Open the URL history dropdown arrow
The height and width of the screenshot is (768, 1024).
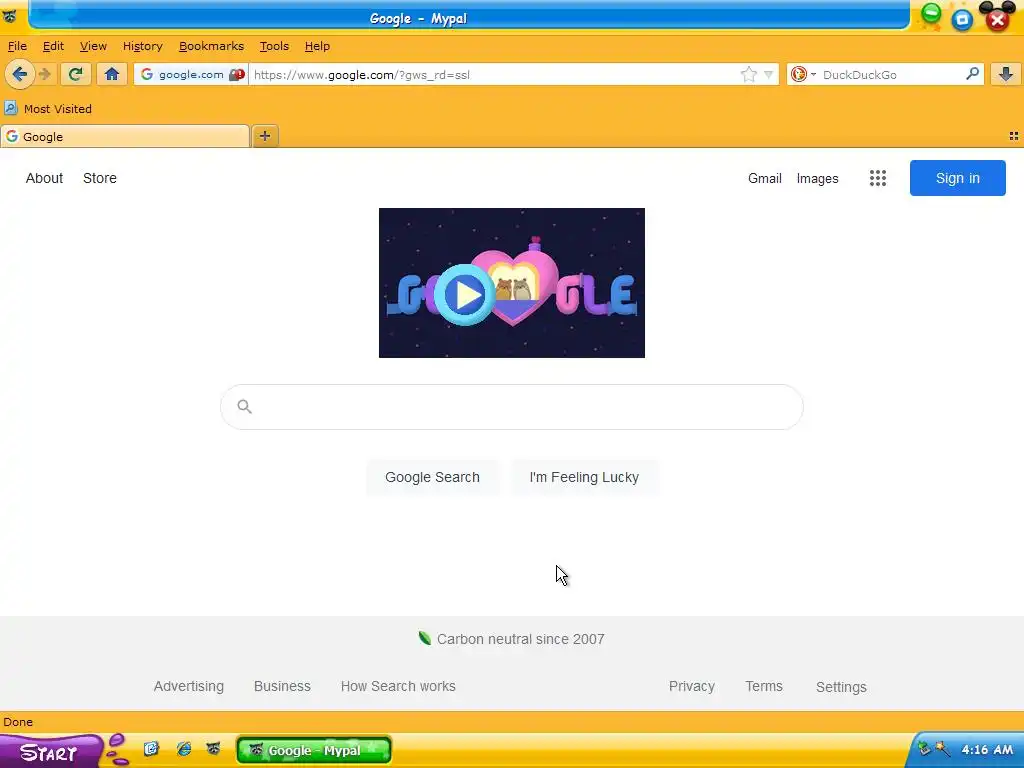tap(769, 74)
